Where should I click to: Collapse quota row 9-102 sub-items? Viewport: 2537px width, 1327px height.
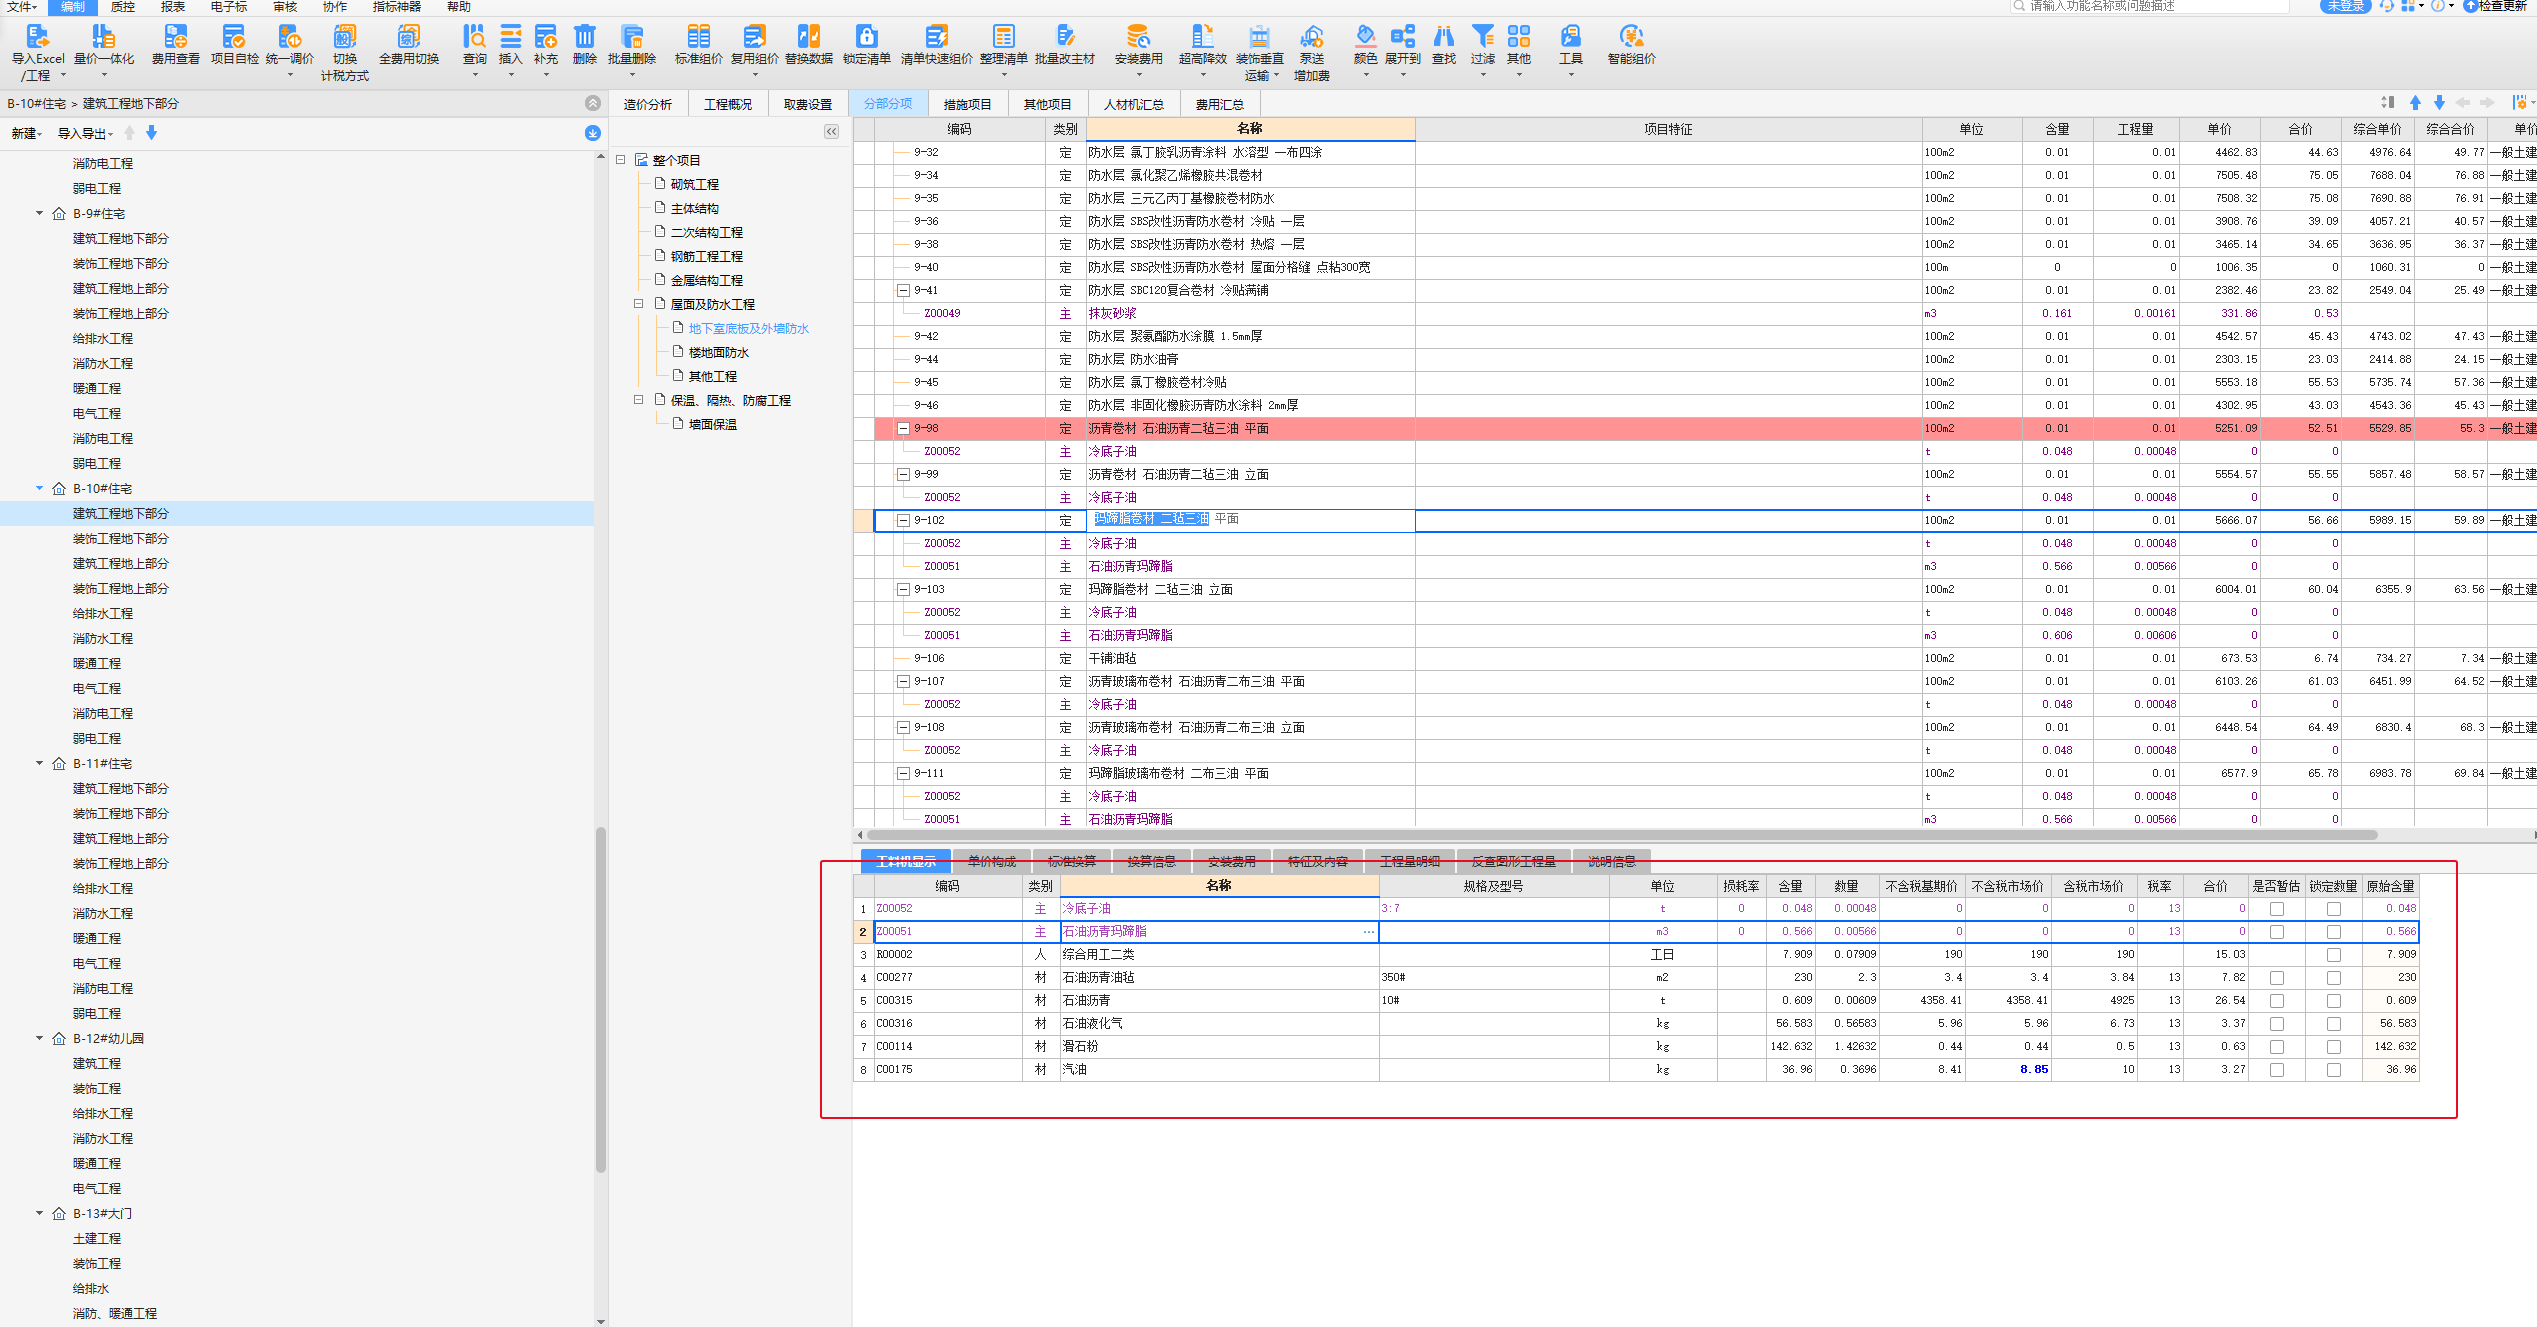[x=903, y=521]
